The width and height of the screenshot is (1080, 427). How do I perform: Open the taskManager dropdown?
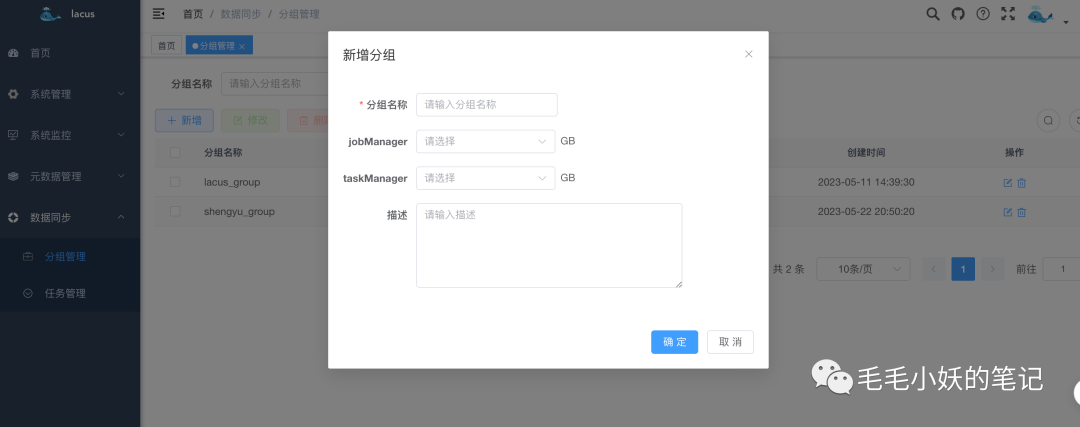pyautogui.click(x=486, y=178)
